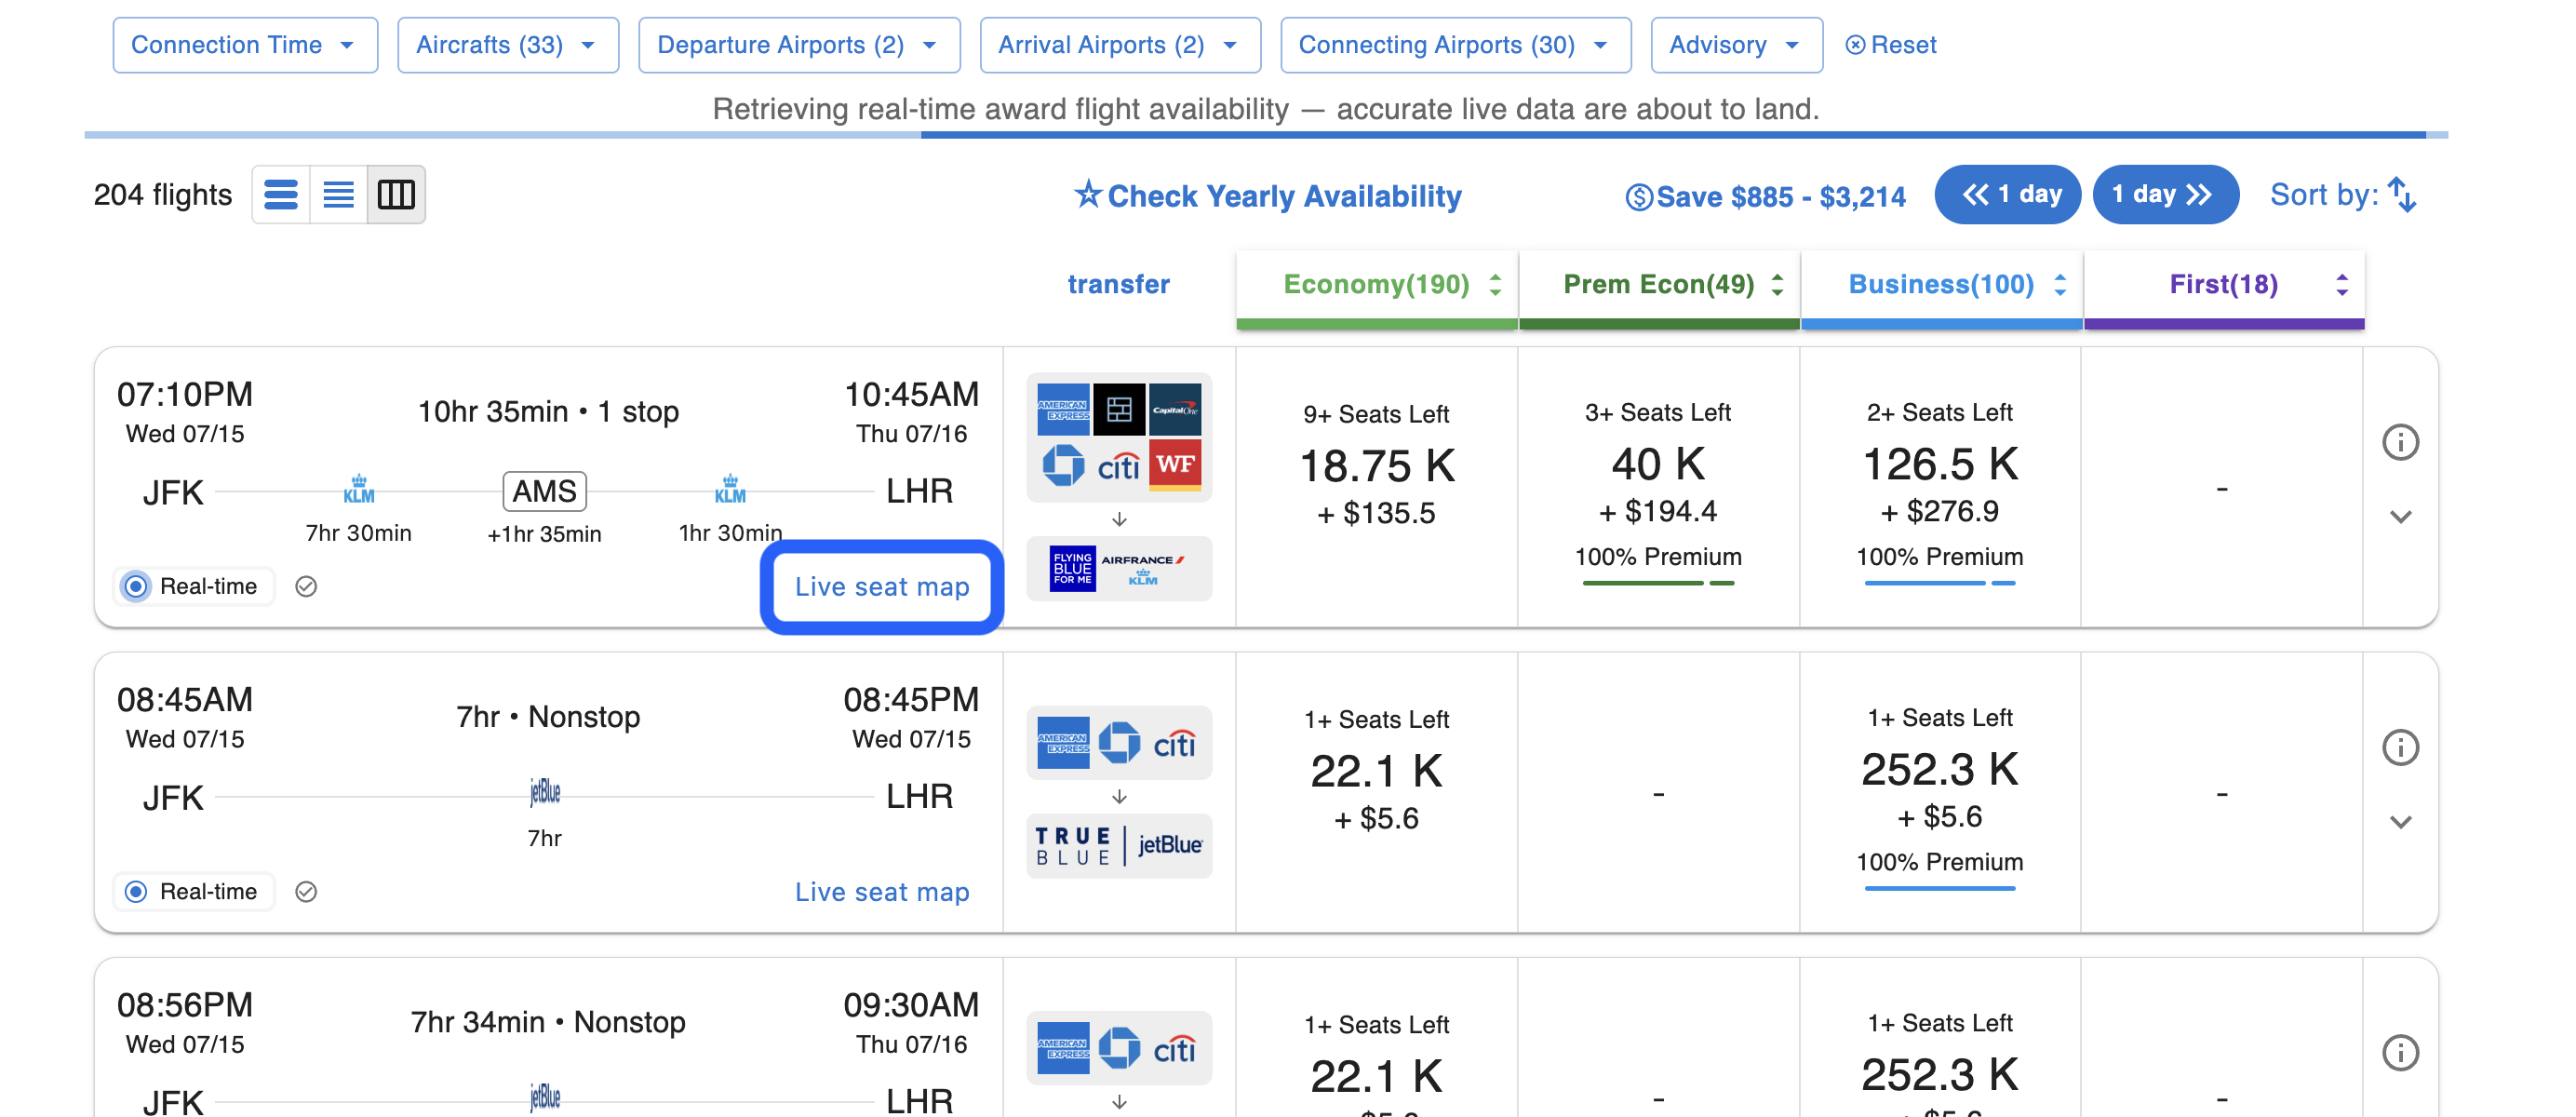Open info icon for 07:10PM KLM flight
Screen dimensions: 2576x1117
point(2400,441)
